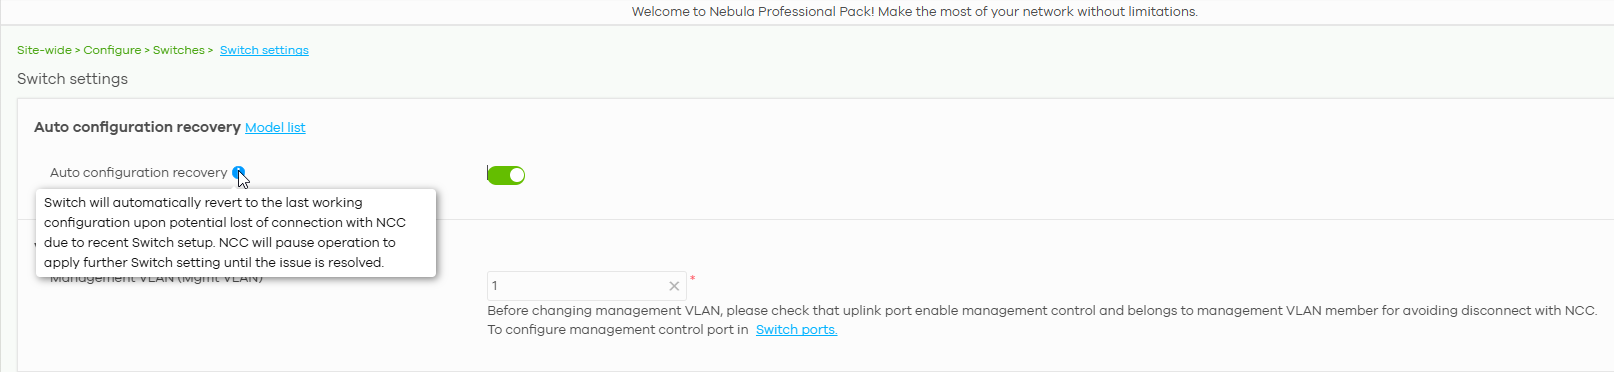Click the Auto configuration recovery field label
This screenshot has width=1614, height=372.
tap(138, 173)
